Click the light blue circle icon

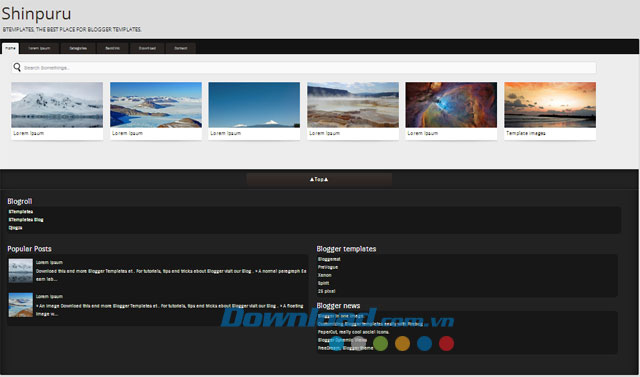[x=336, y=344]
